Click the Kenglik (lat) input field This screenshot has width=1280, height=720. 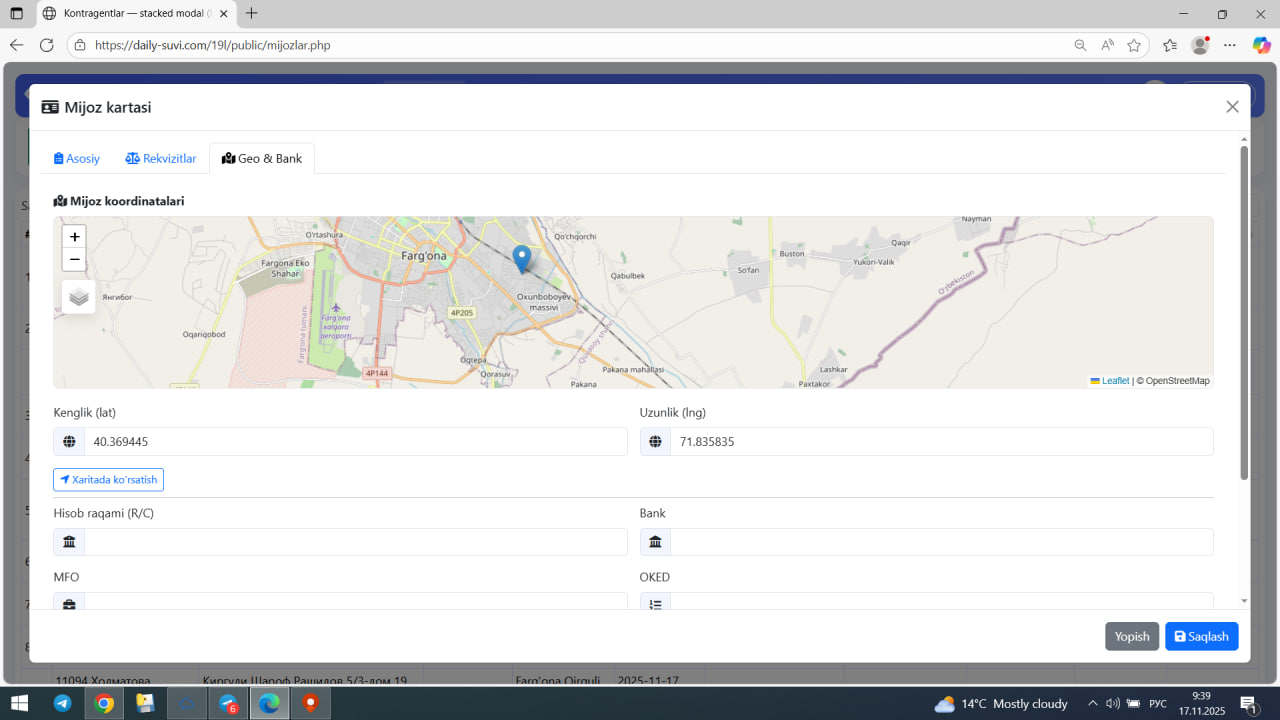355,441
